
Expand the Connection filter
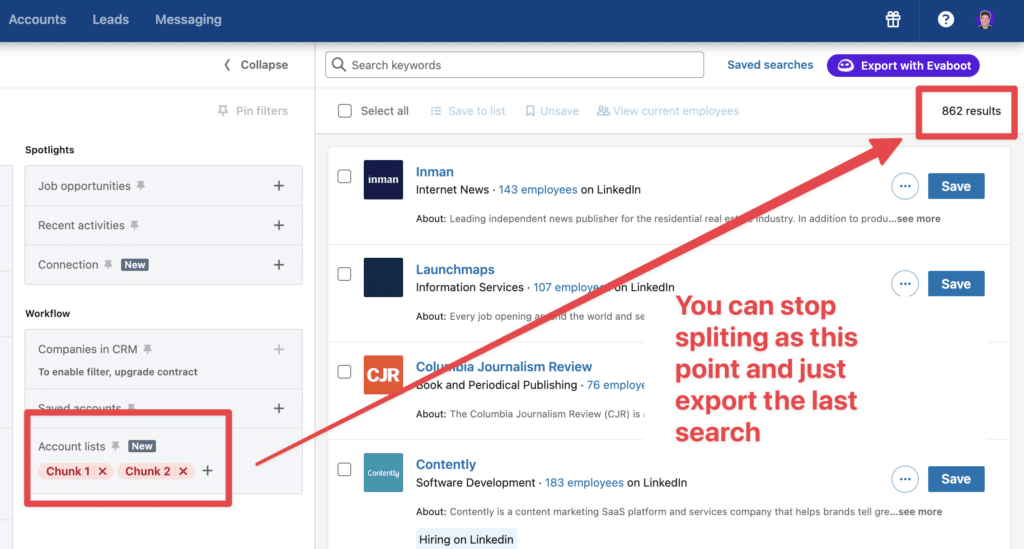pyautogui.click(x=279, y=264)
